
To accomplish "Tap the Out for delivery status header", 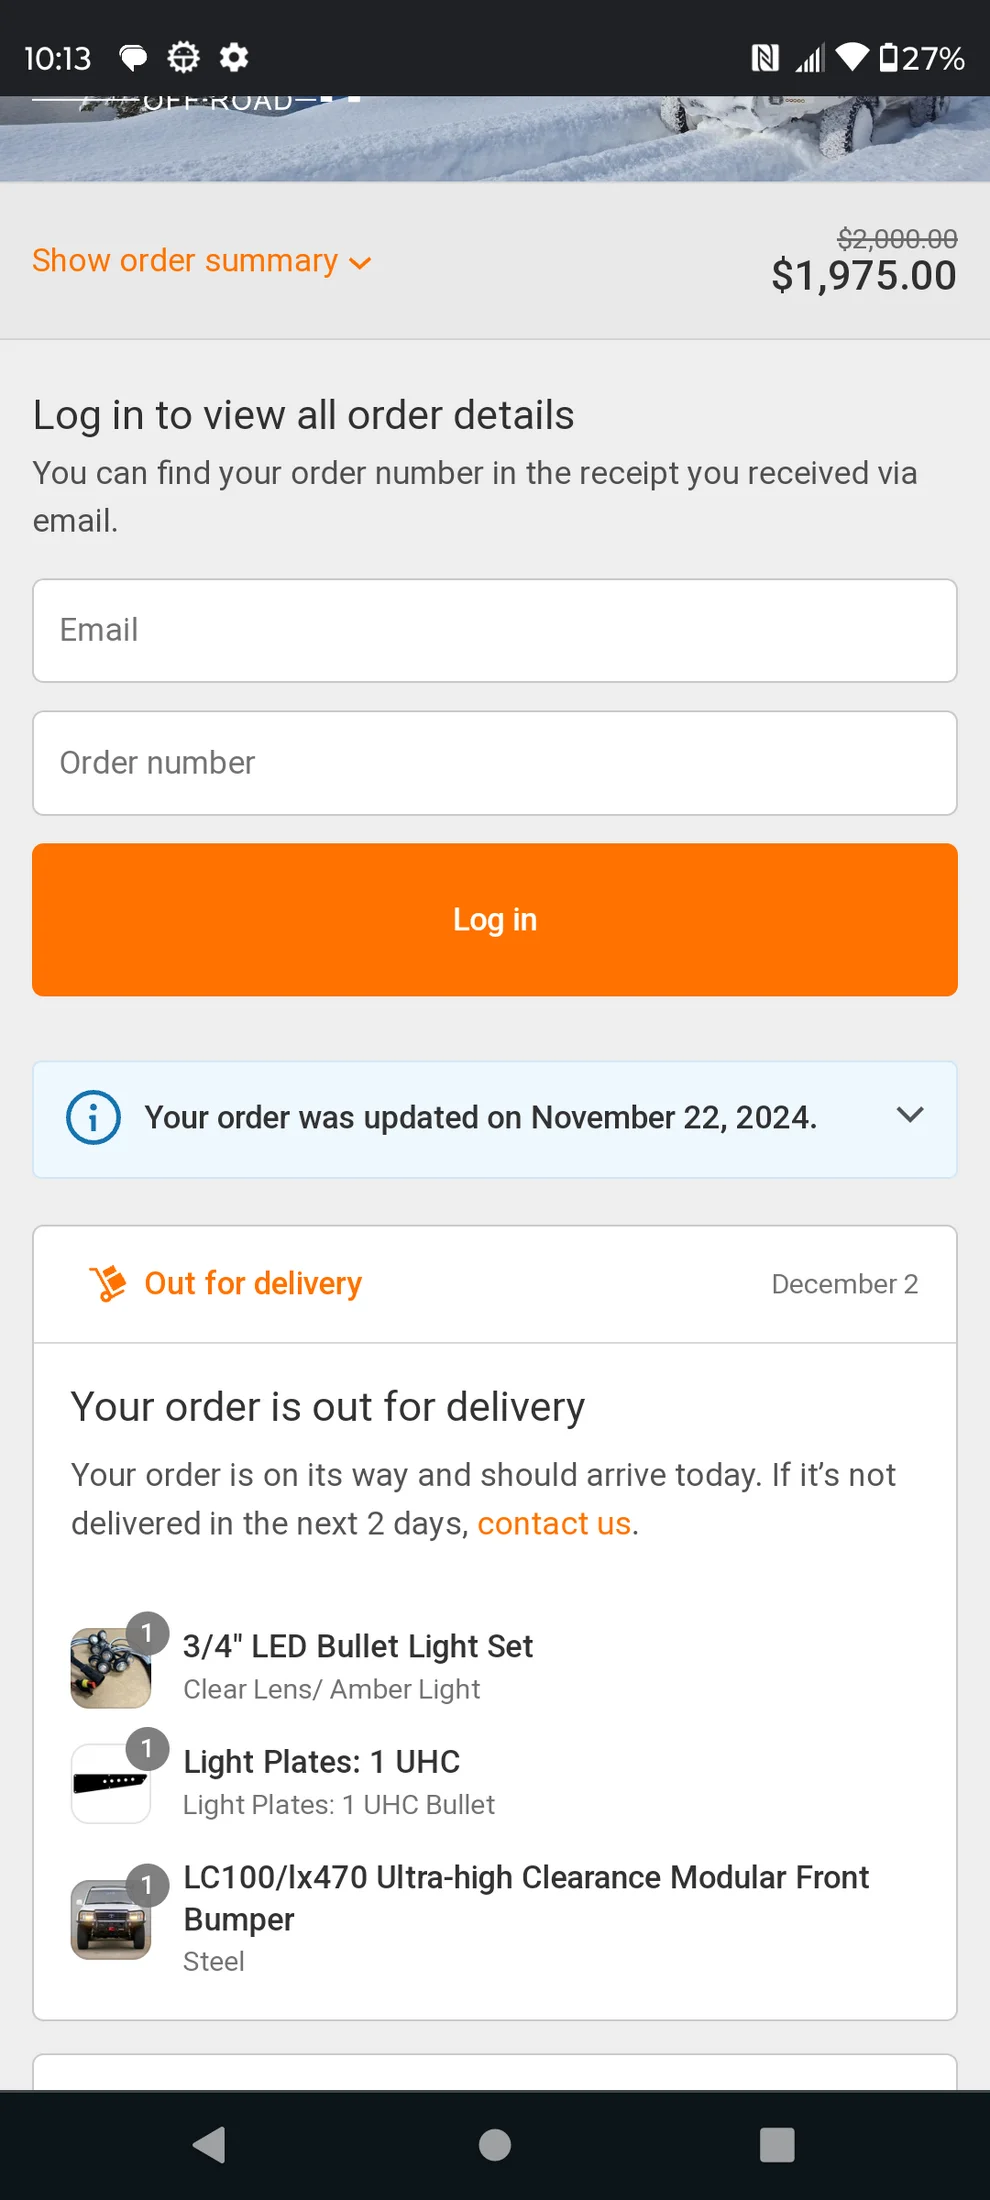I will pyautogui.click(x=253, y=1284).
